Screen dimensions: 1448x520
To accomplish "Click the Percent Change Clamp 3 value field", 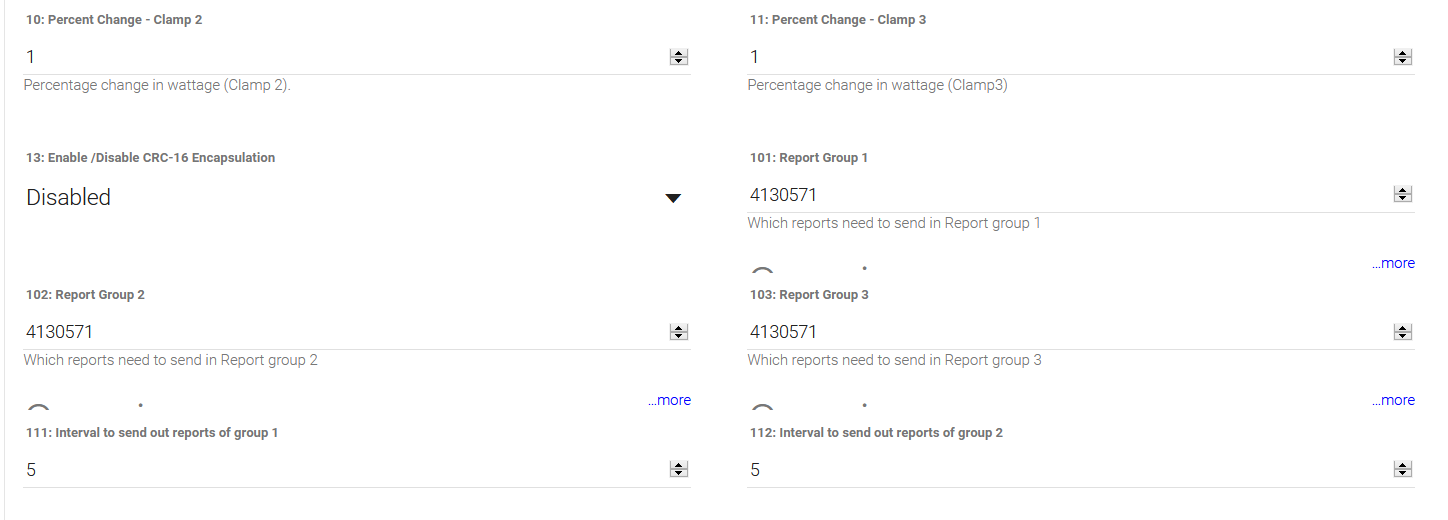I will [x=1065, y=57].
